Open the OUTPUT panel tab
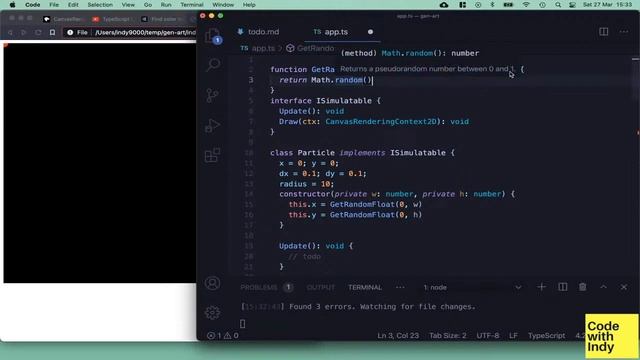Image resolution: width=640 pixels, height=360 pixels. tap(320, 287)
